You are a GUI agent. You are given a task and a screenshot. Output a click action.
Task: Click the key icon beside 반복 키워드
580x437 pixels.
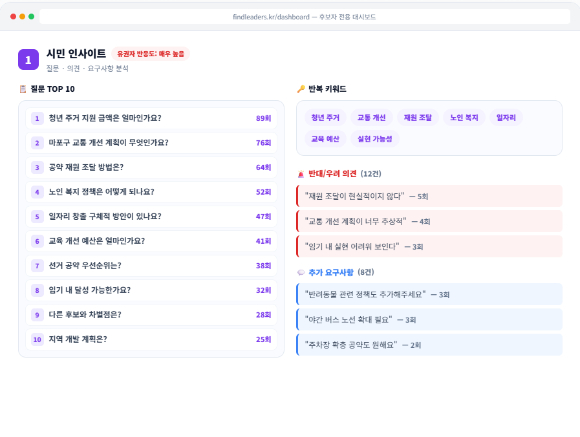[x=301, y=89]
